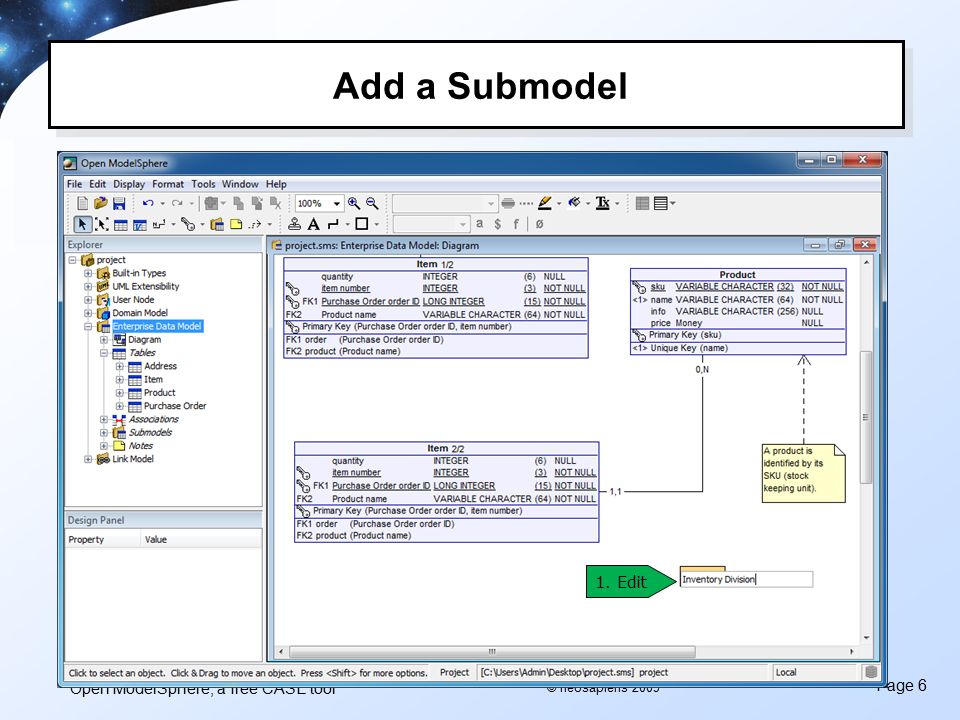Select the pointer selection tool

click(x=83, y=224)
